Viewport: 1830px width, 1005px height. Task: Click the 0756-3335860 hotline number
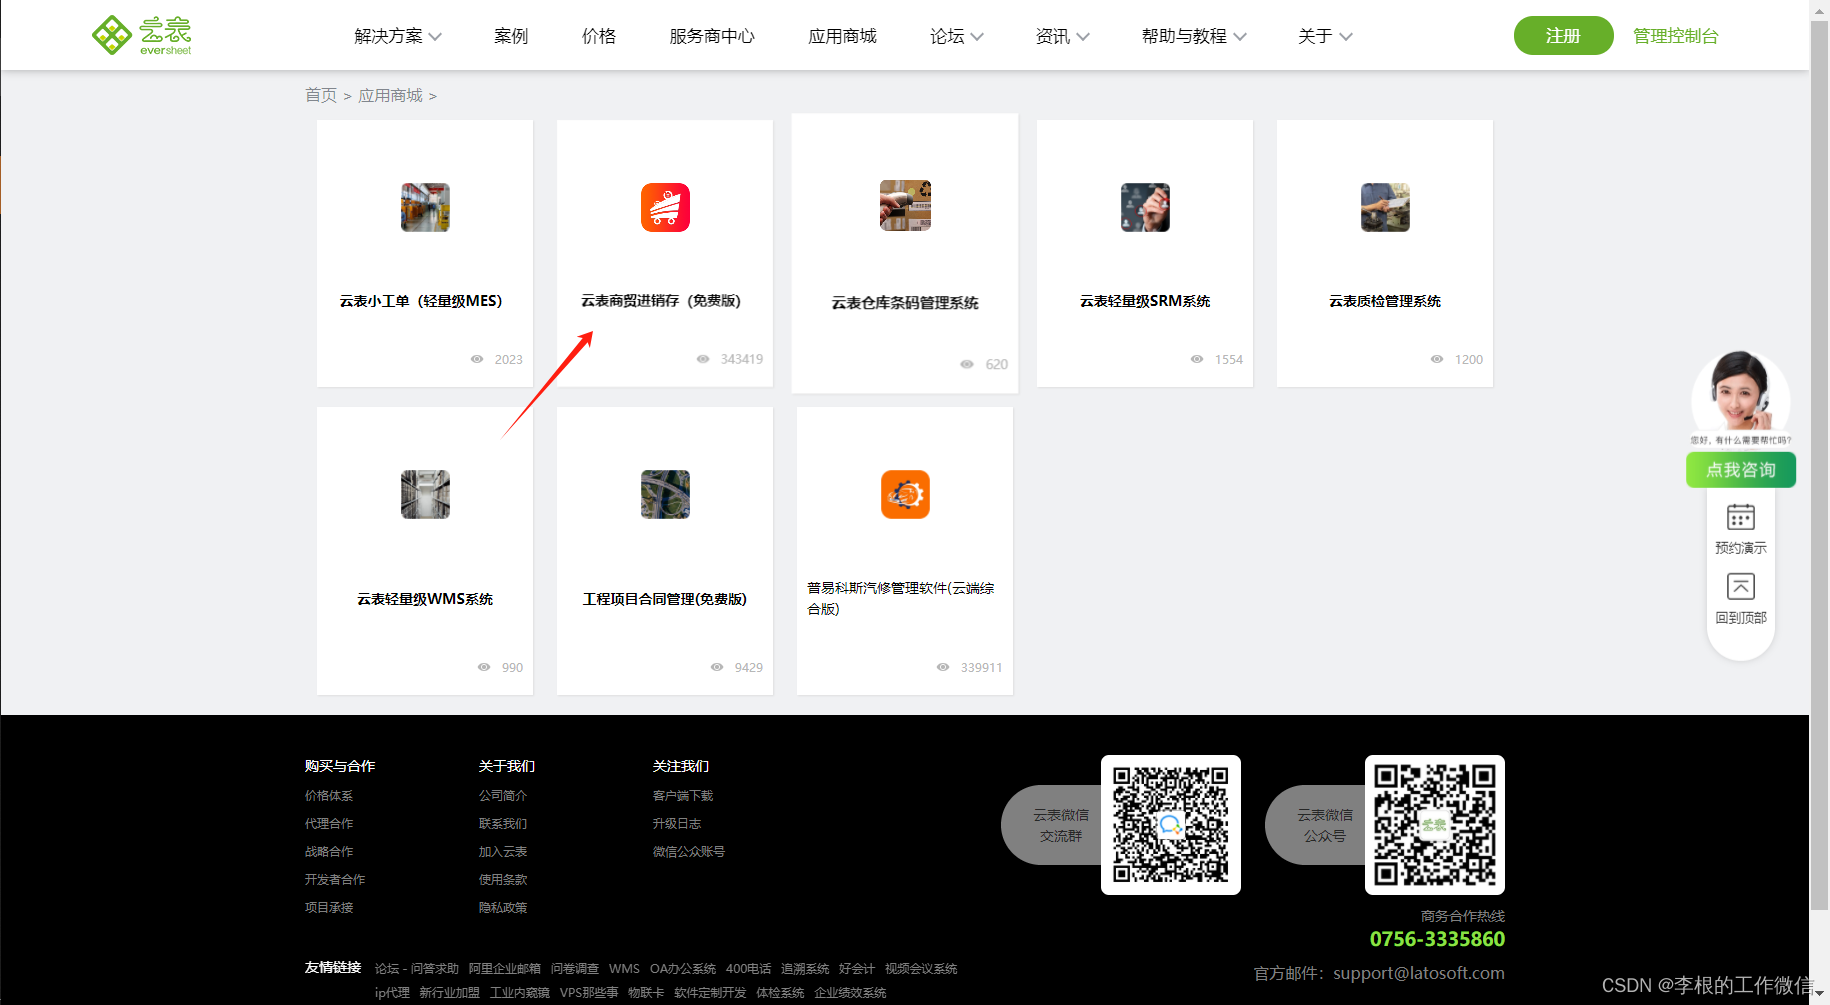coord(1437,939)
